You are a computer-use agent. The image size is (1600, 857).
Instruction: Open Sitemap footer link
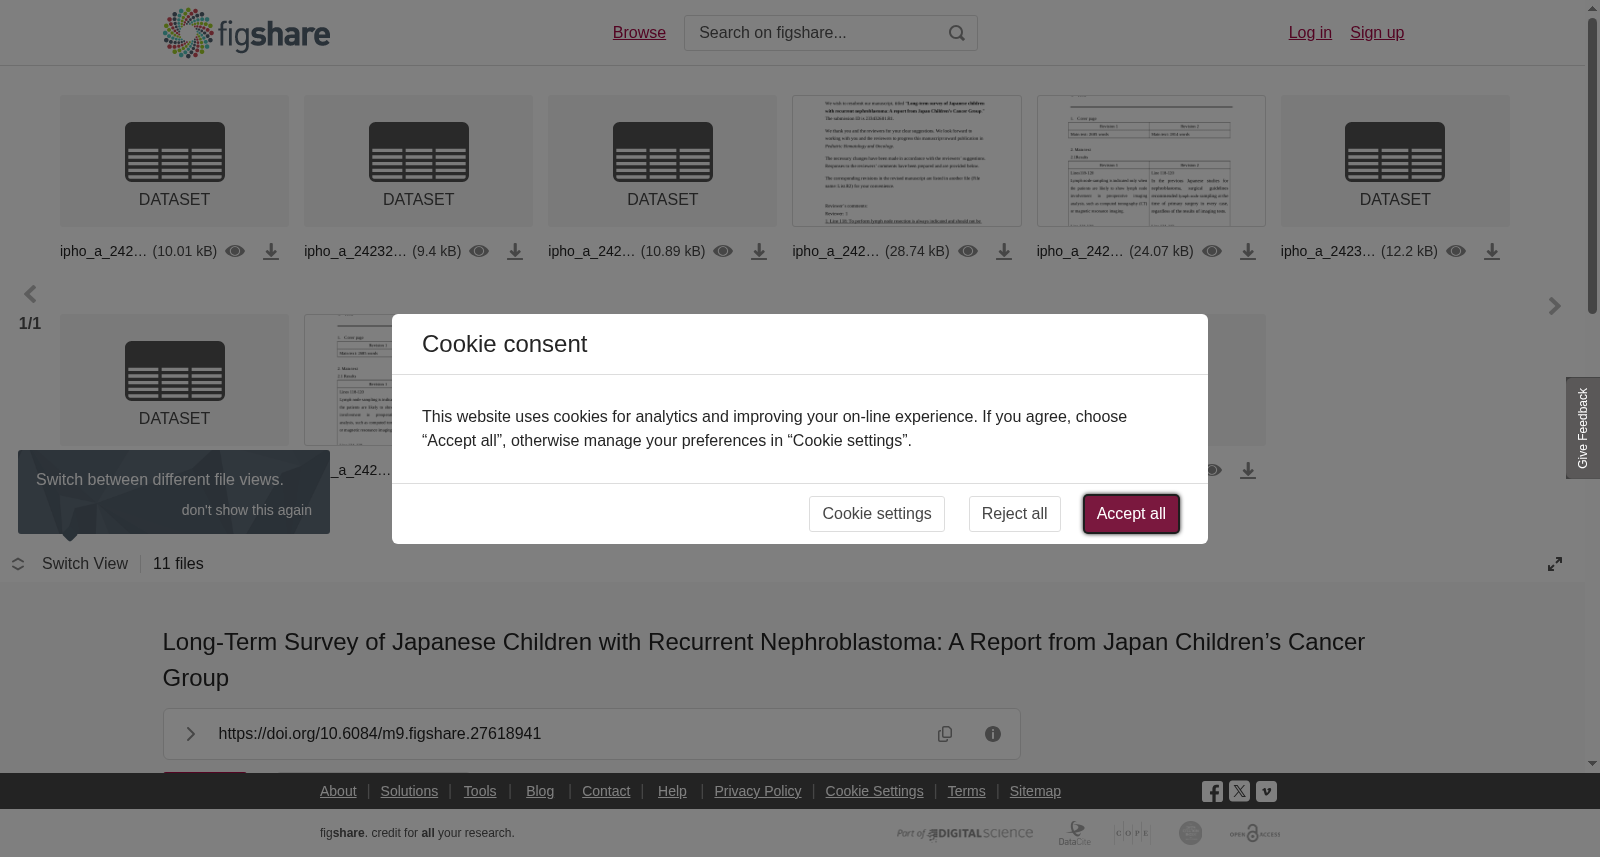click(x=1035, y=791)
